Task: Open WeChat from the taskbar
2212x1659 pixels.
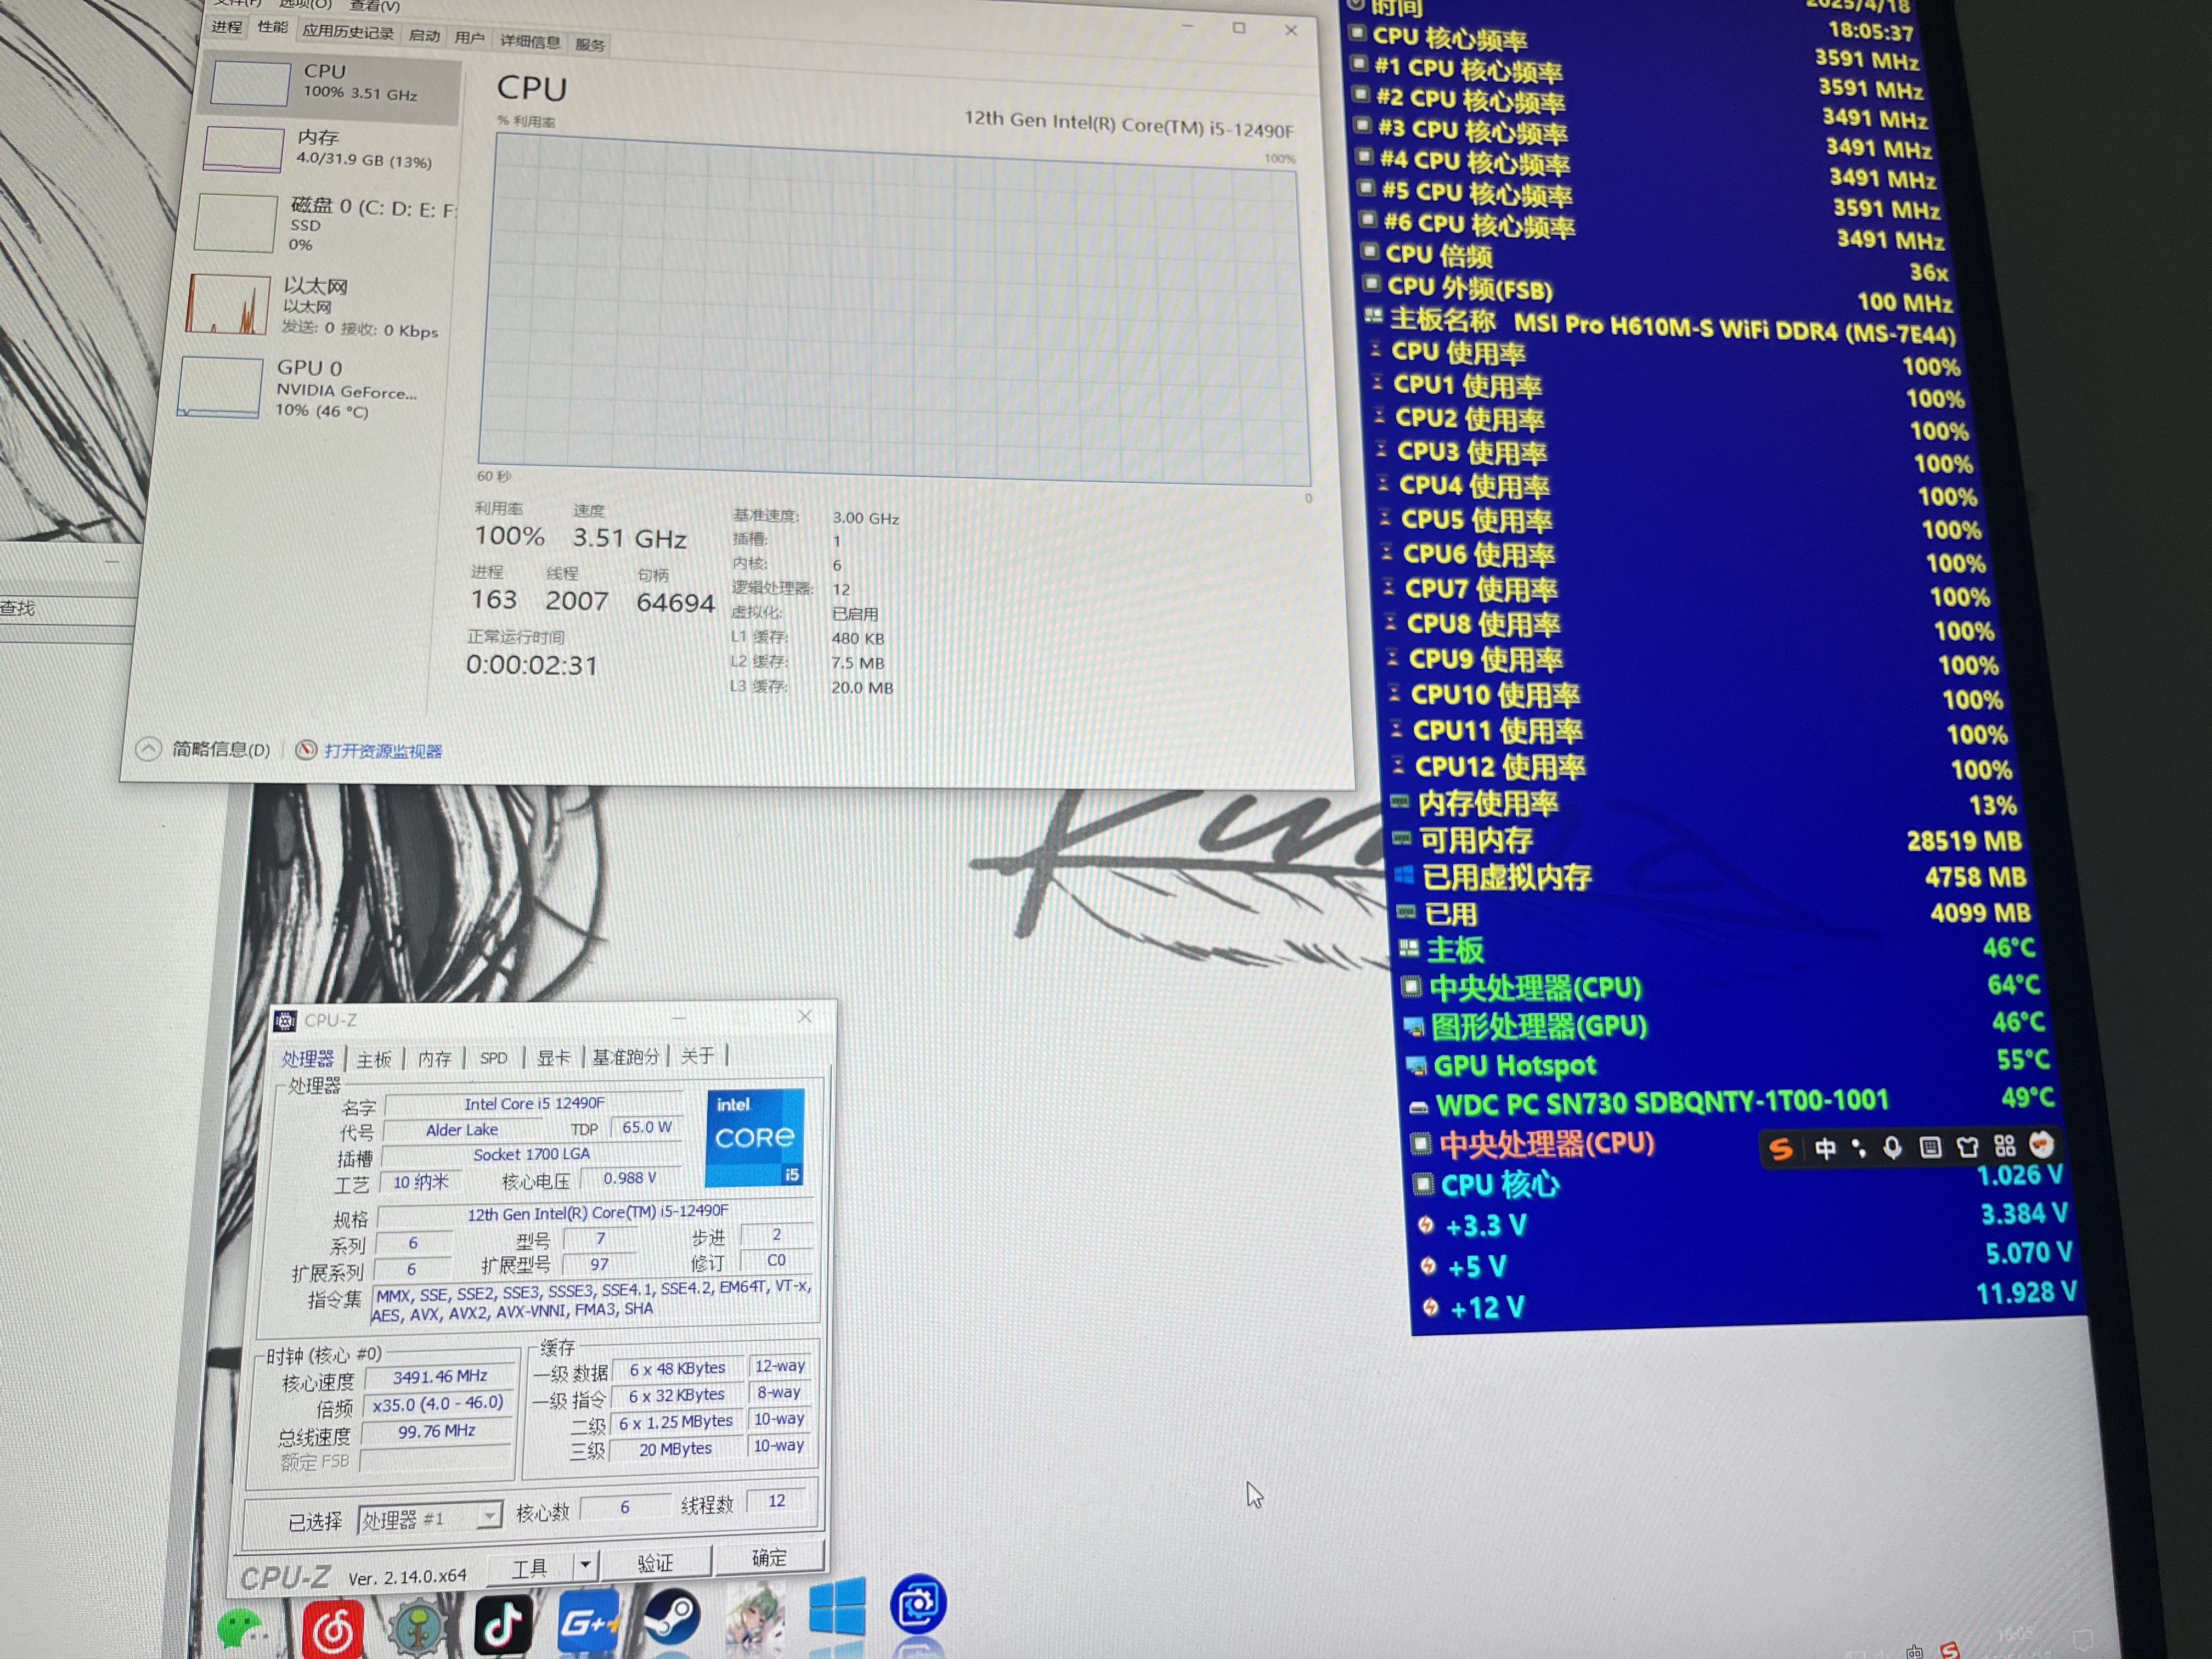Action: [242, 1630]
